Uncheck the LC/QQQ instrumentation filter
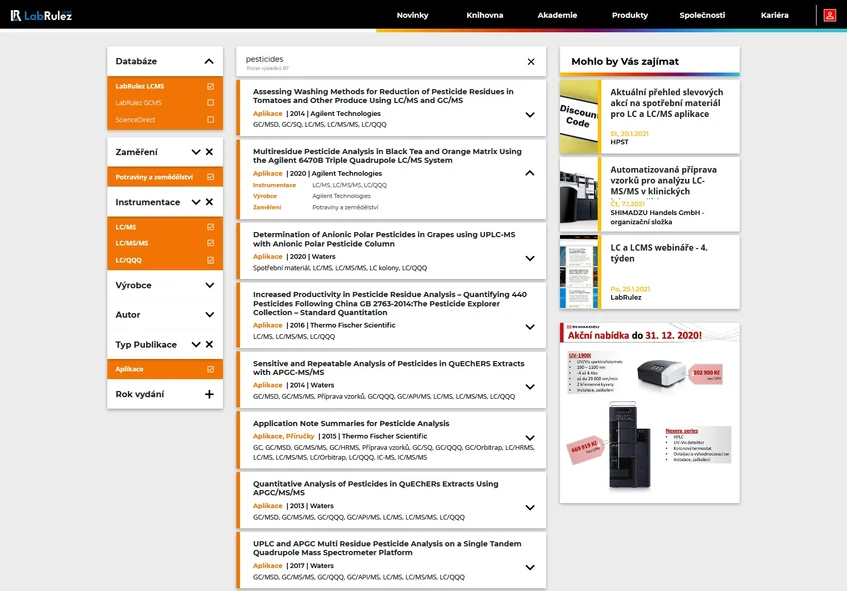Screen dimensions: 847x591 211,260
